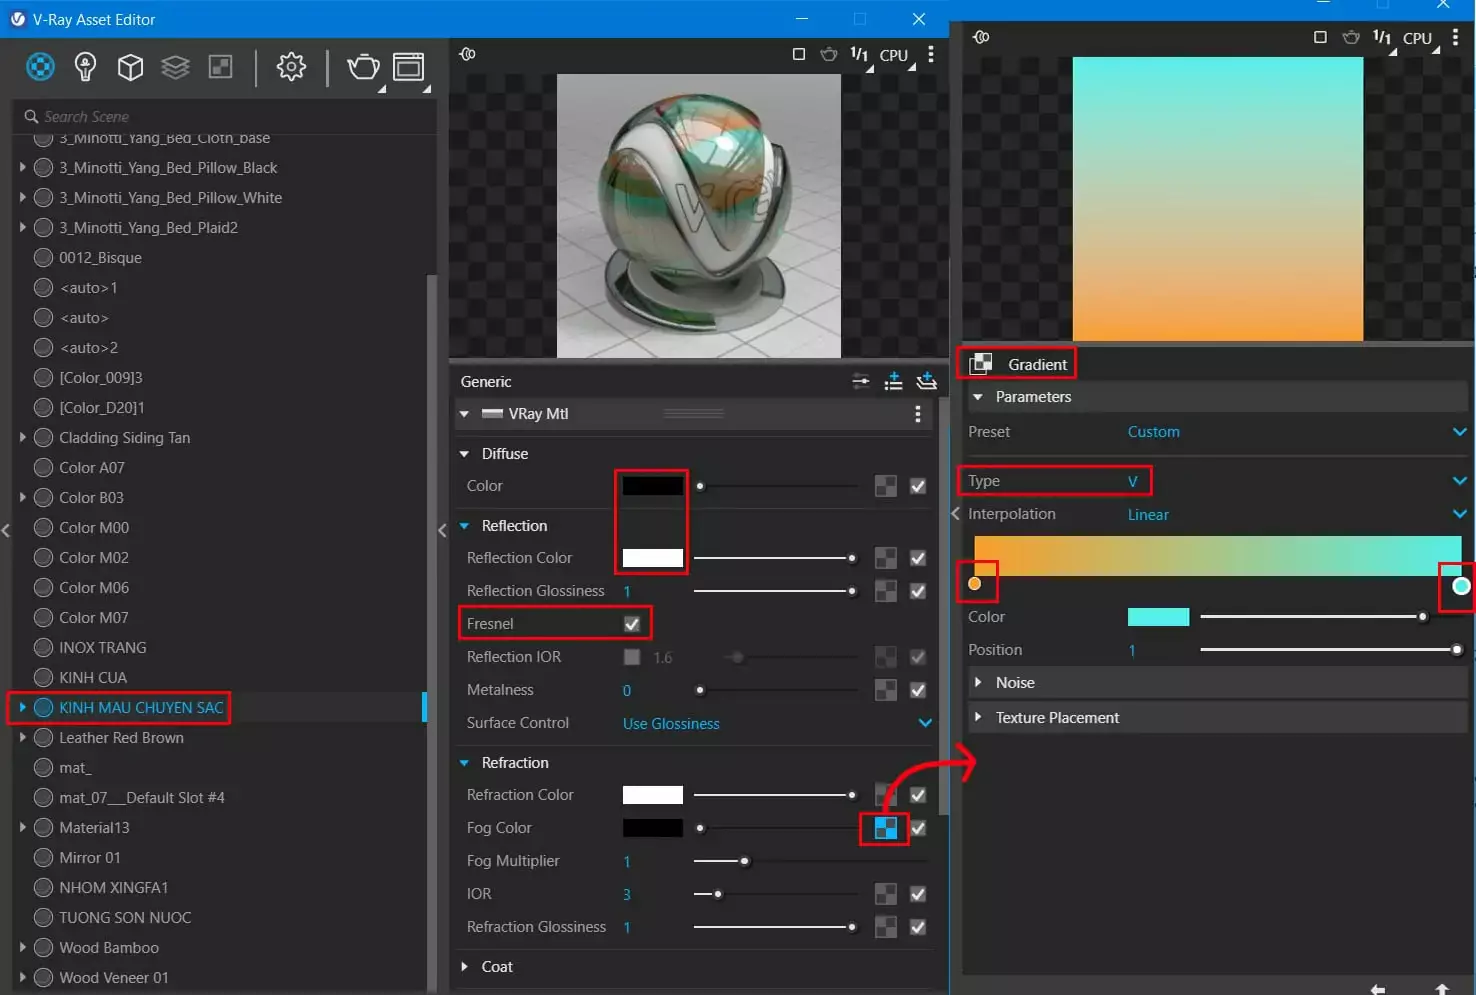Screen dimensions: 1476x995
Task: Start a render with the teapot icon
Action: click(x=363, y=67)
